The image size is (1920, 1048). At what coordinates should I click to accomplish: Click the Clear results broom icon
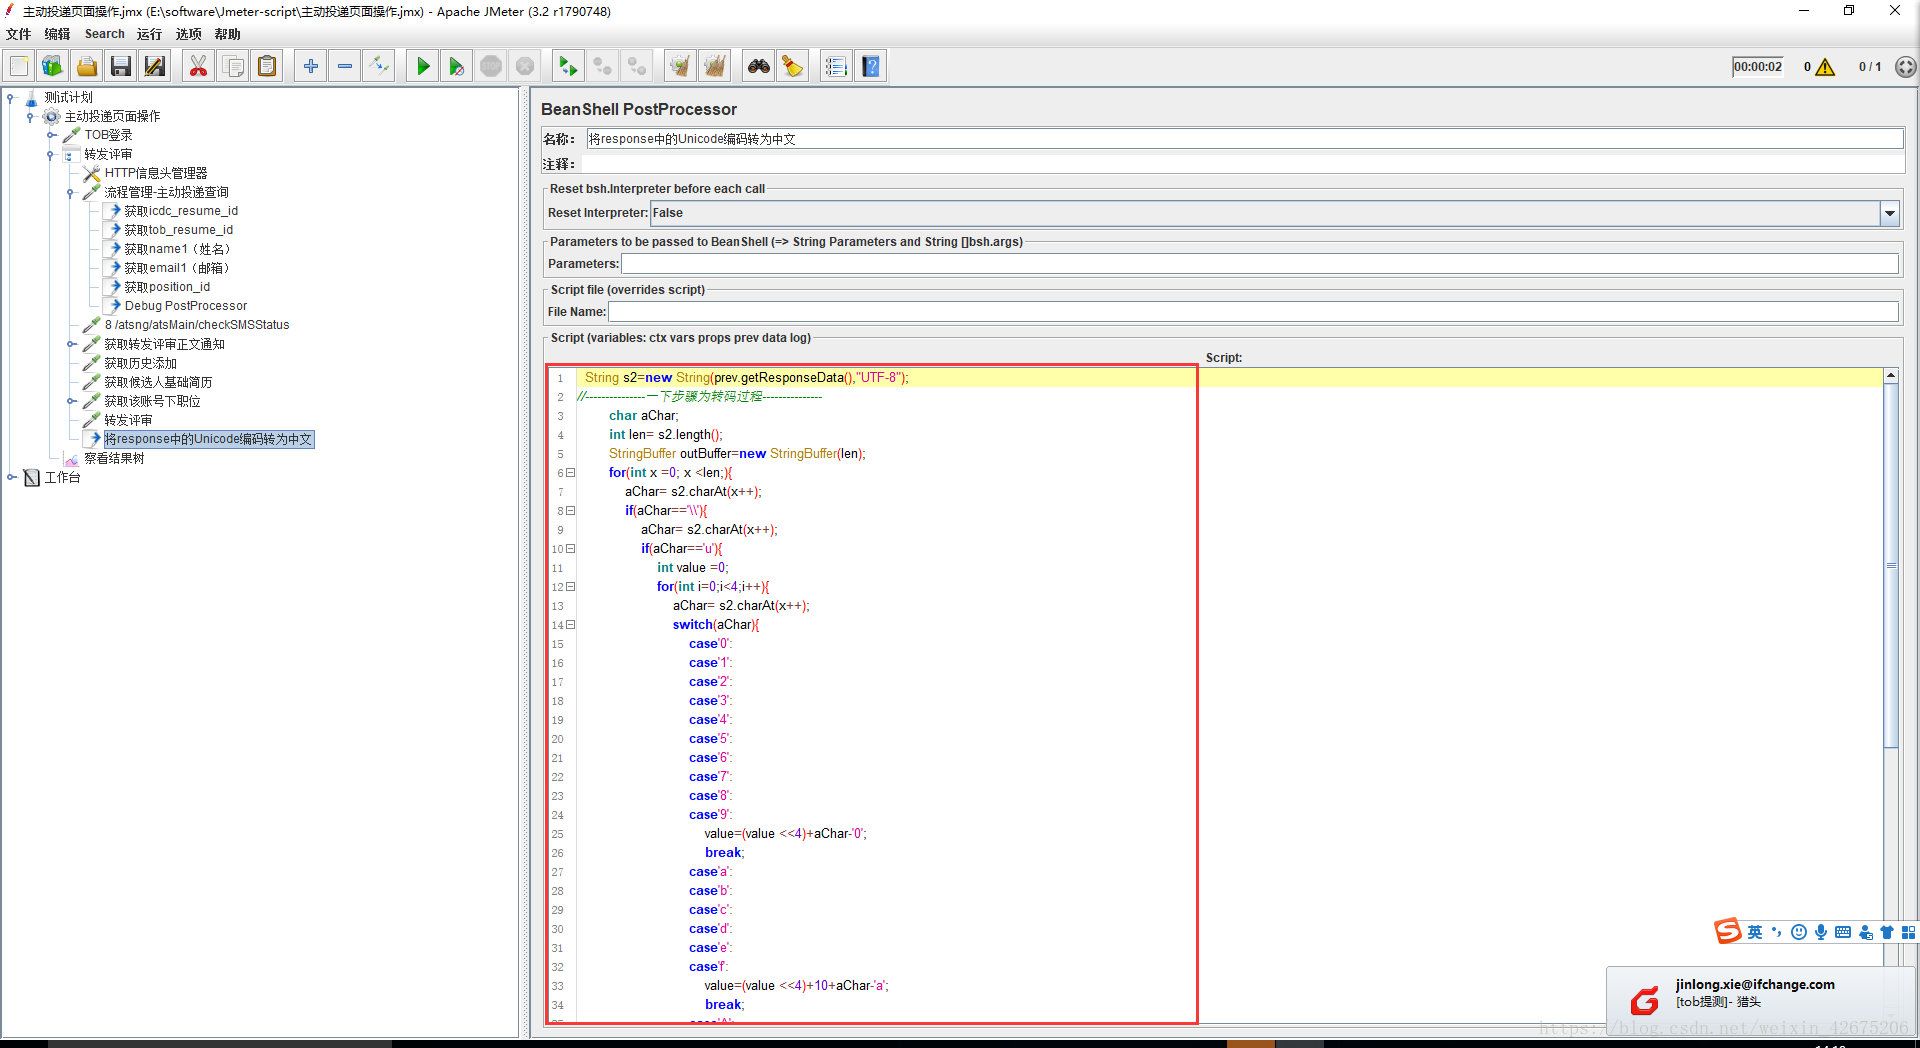680,67
